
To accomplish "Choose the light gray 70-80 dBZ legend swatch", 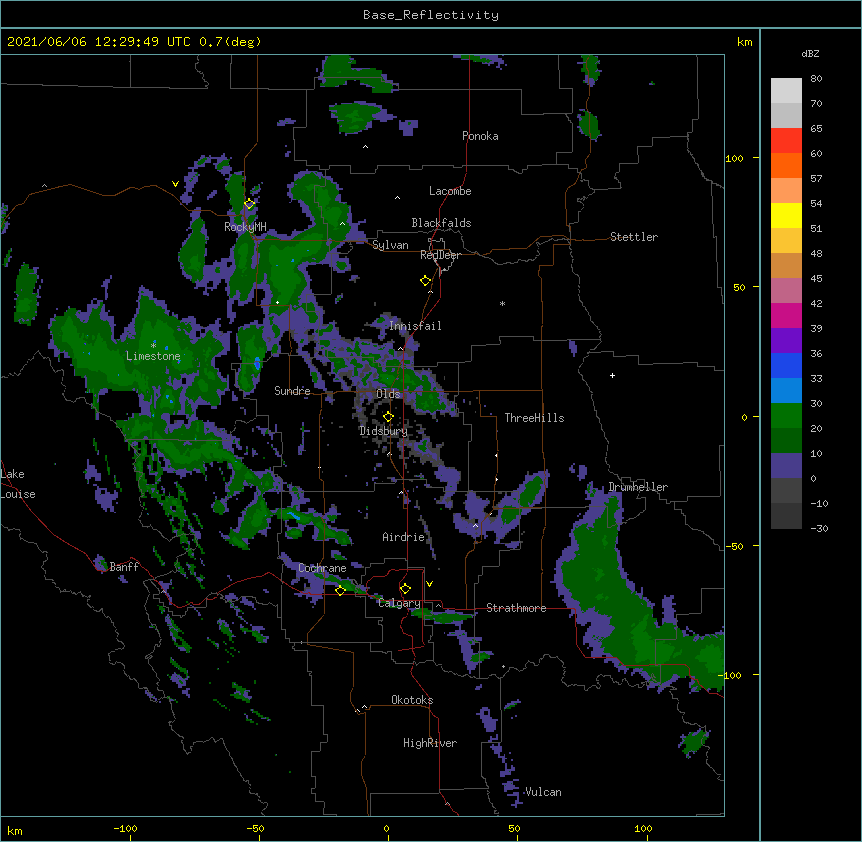I will click(x=786, y=91).
